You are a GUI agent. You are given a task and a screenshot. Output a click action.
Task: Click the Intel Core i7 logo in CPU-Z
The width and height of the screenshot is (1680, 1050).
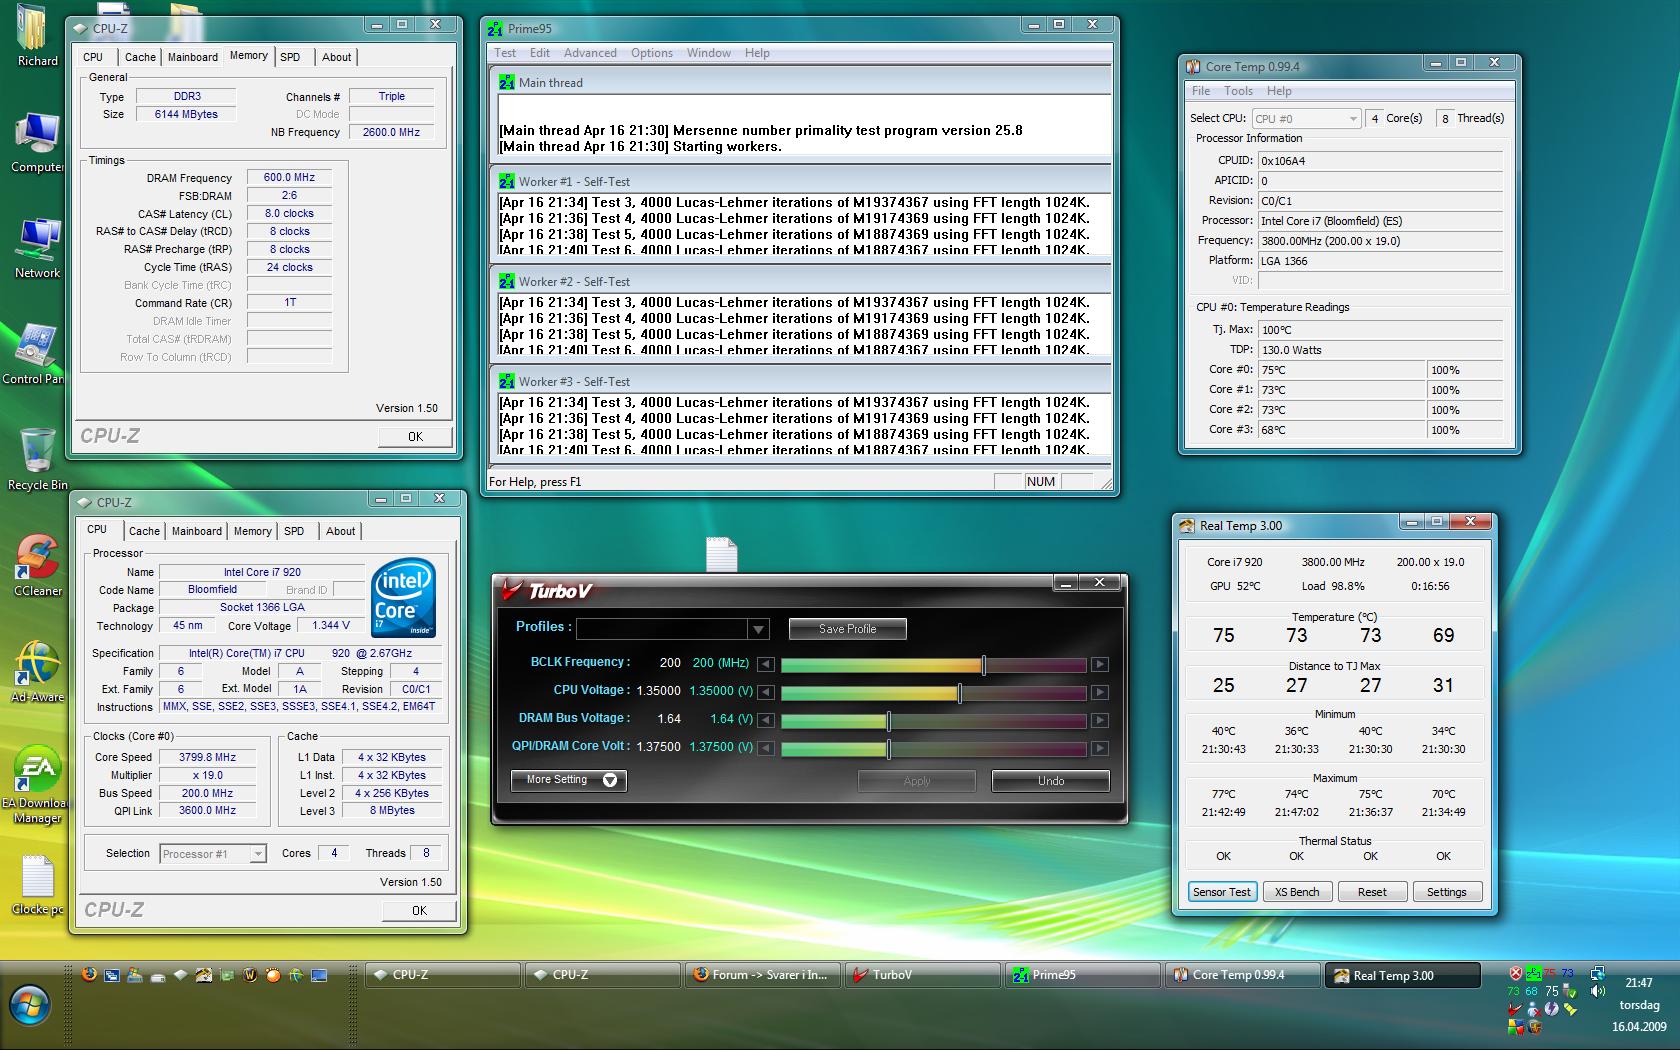(x=403, y=598)
